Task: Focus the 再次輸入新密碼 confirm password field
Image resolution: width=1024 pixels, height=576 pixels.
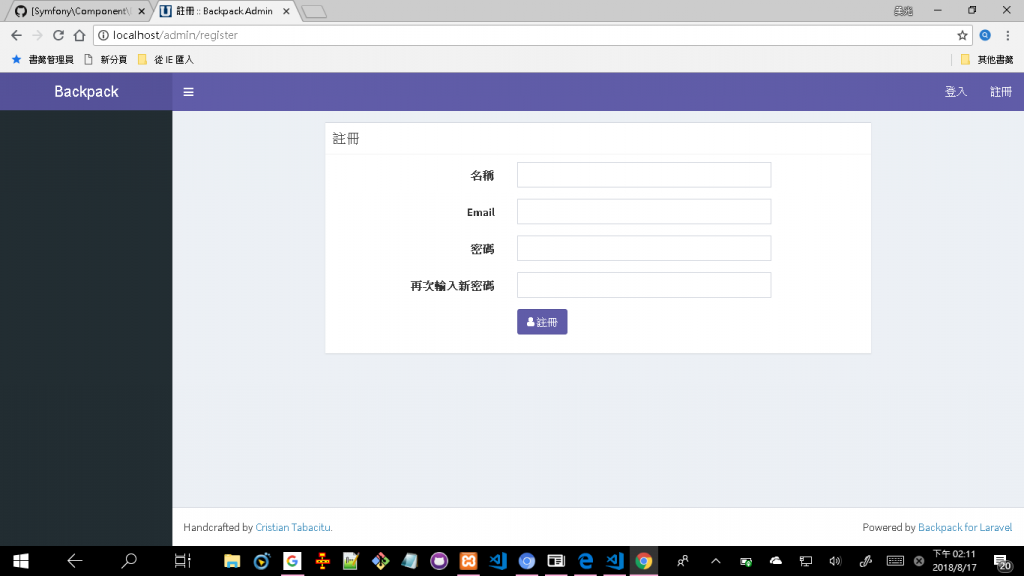Action: tap(644, 285)
